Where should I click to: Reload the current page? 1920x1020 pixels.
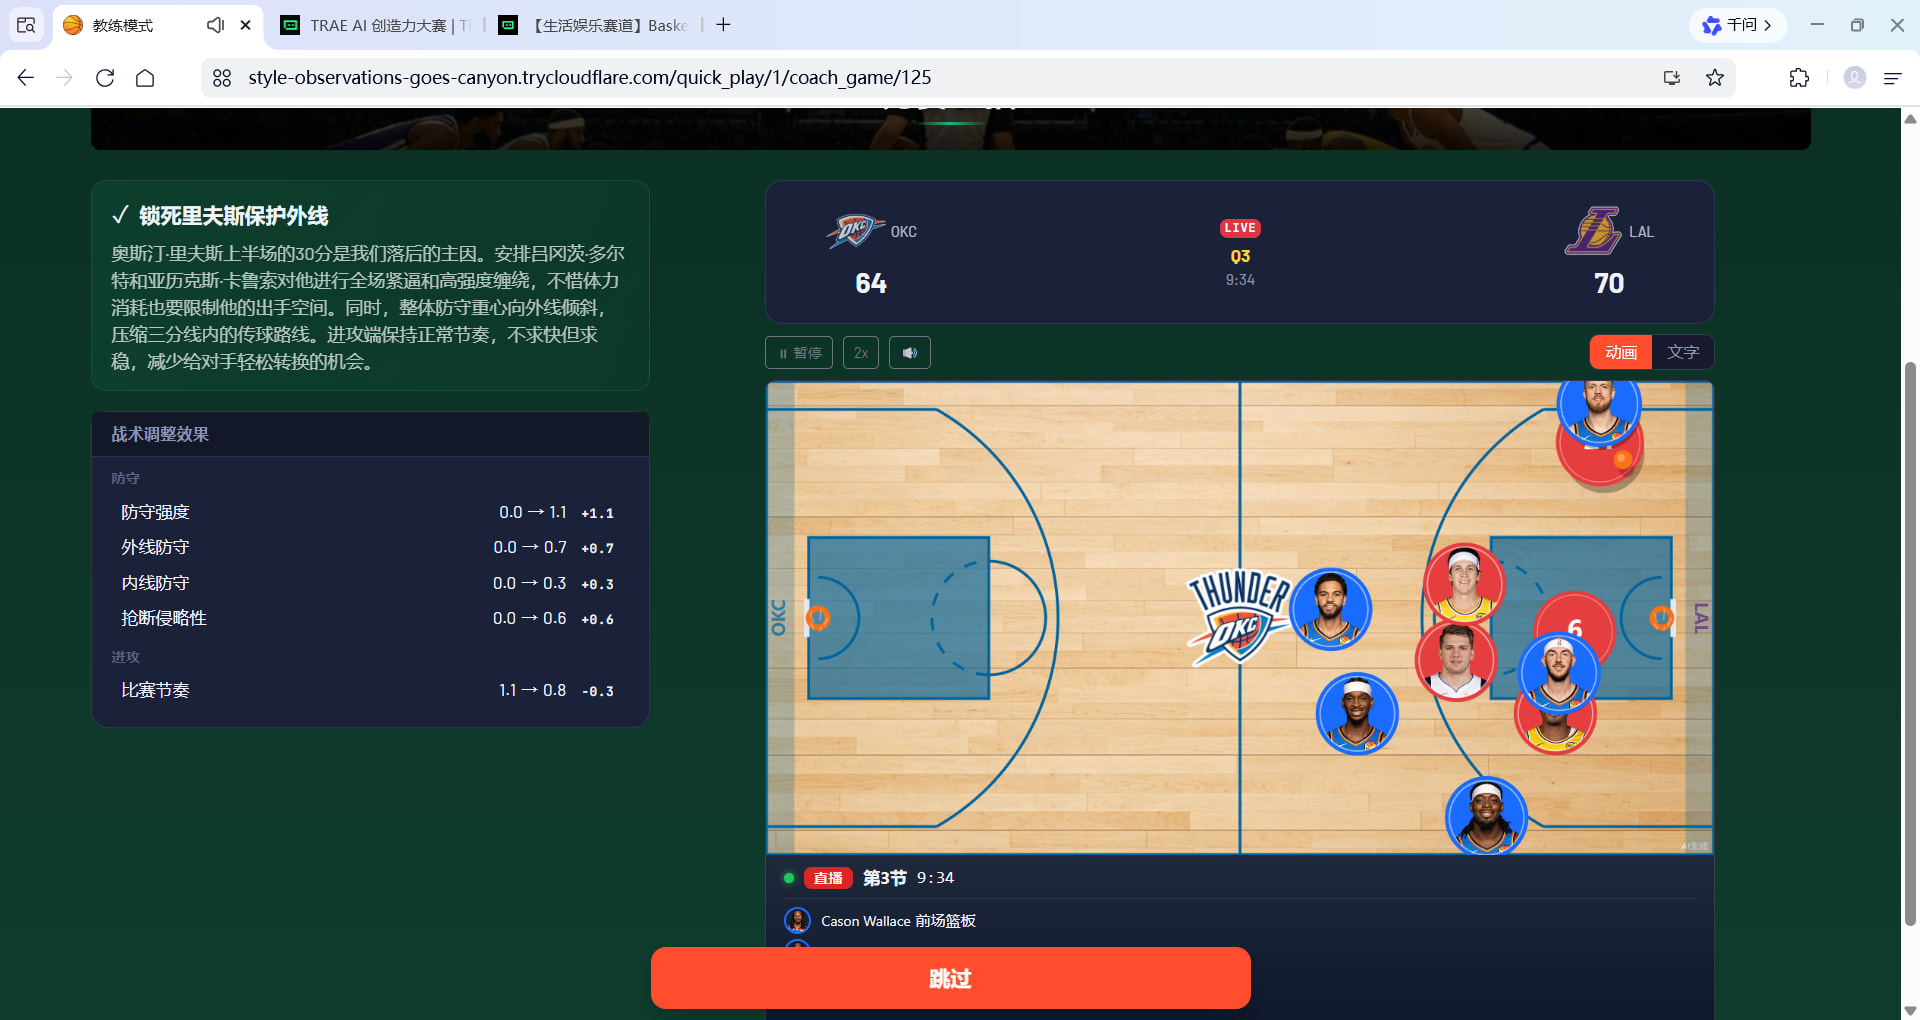105,78
